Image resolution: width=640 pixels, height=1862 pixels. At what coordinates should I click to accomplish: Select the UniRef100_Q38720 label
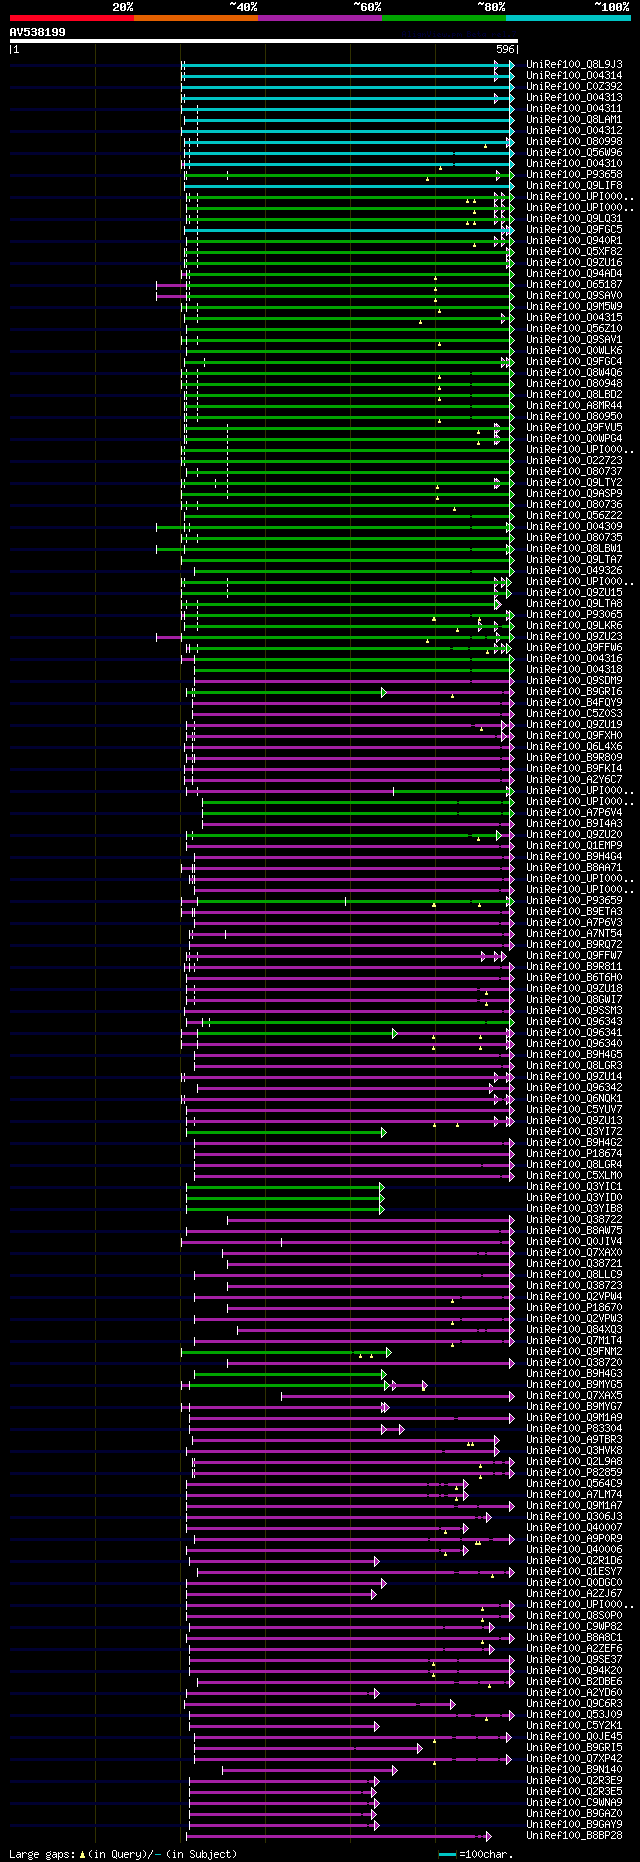tap(574, 1362)
